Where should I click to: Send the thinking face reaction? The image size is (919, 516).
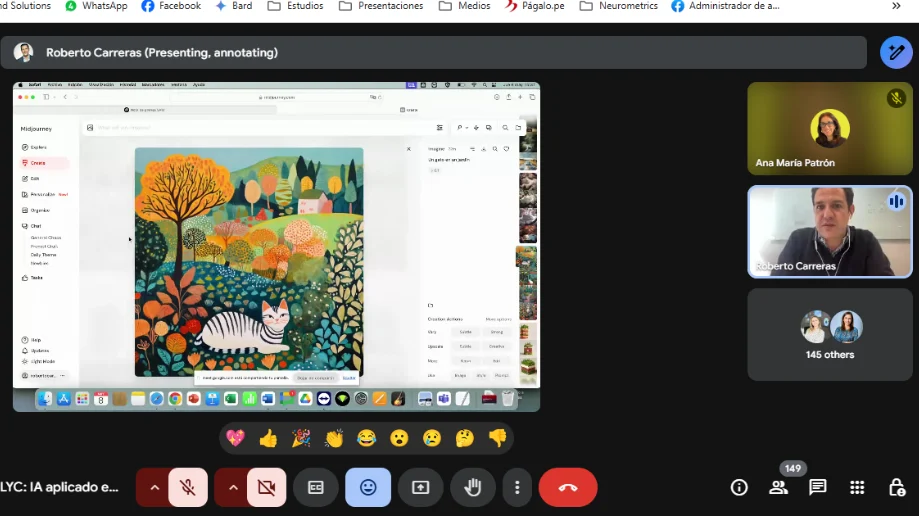point(465,438)
